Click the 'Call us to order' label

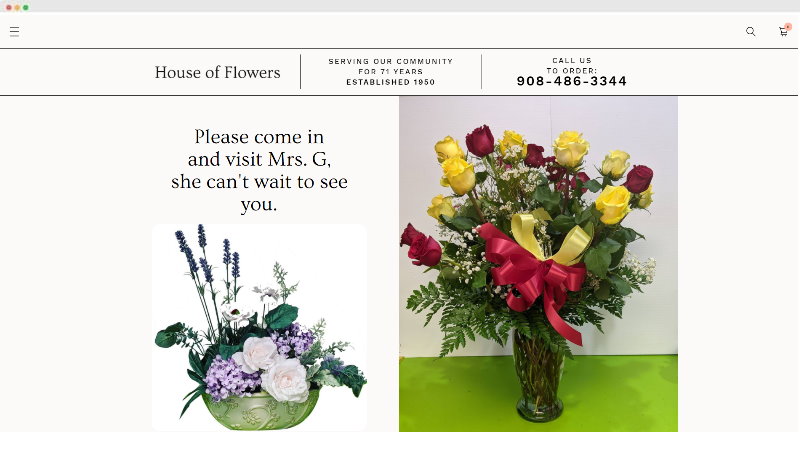[x=571, y=65]
